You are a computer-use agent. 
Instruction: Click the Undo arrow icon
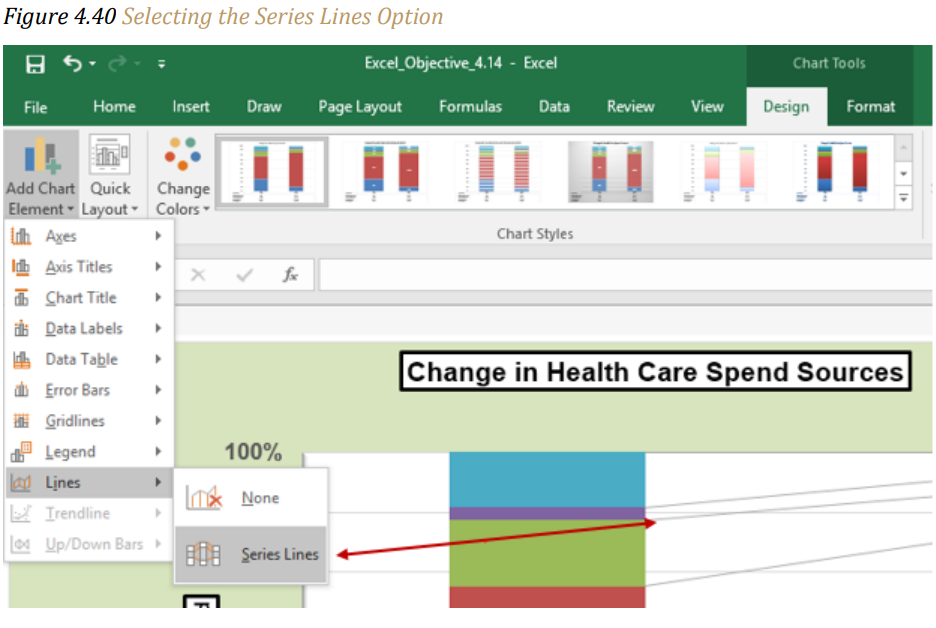(73, 63)
